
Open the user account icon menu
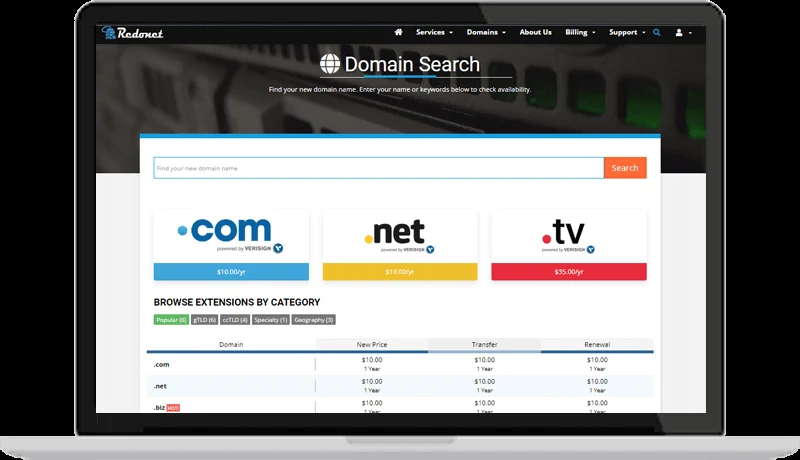(x=684, y=32)
